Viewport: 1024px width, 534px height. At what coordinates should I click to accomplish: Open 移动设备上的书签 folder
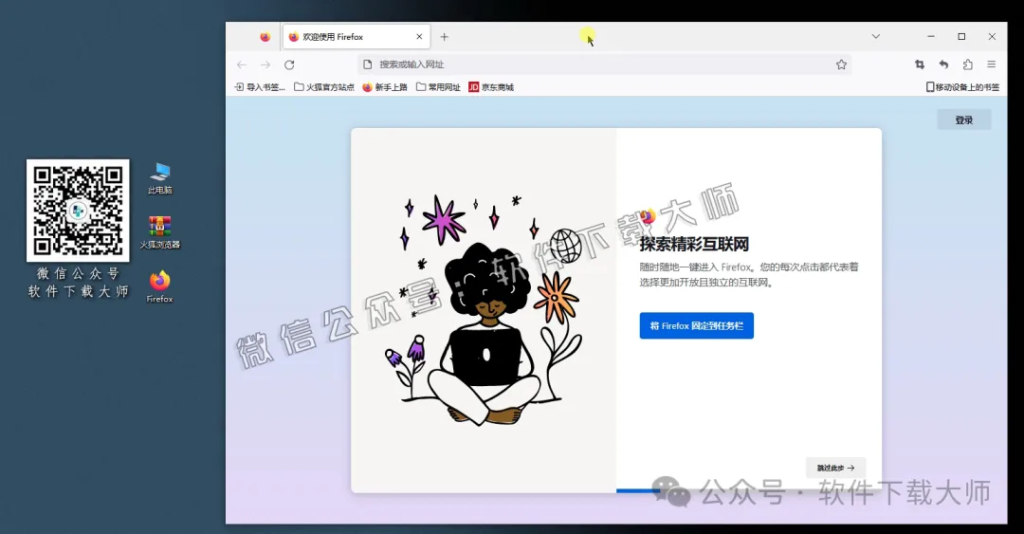[963, 87]
